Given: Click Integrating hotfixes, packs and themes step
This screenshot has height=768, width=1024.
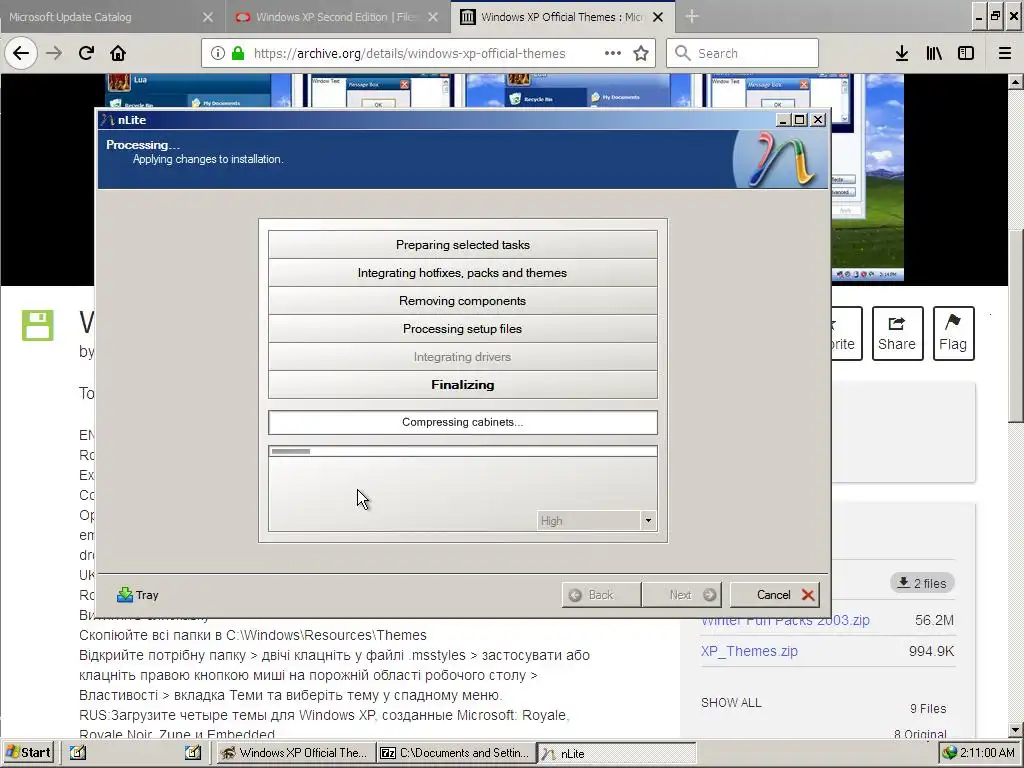Looking at the screenshot, I should (462, 272).
